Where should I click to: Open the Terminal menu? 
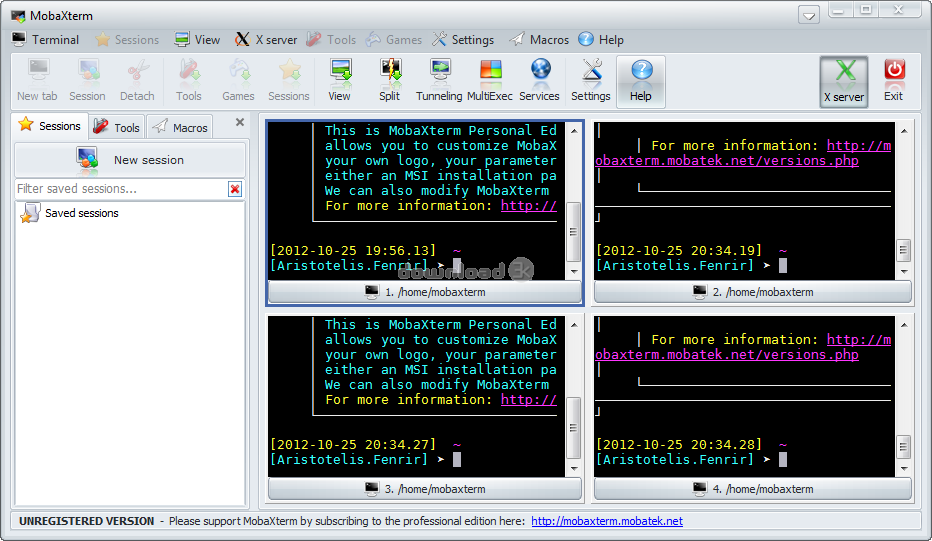(46, 40)
